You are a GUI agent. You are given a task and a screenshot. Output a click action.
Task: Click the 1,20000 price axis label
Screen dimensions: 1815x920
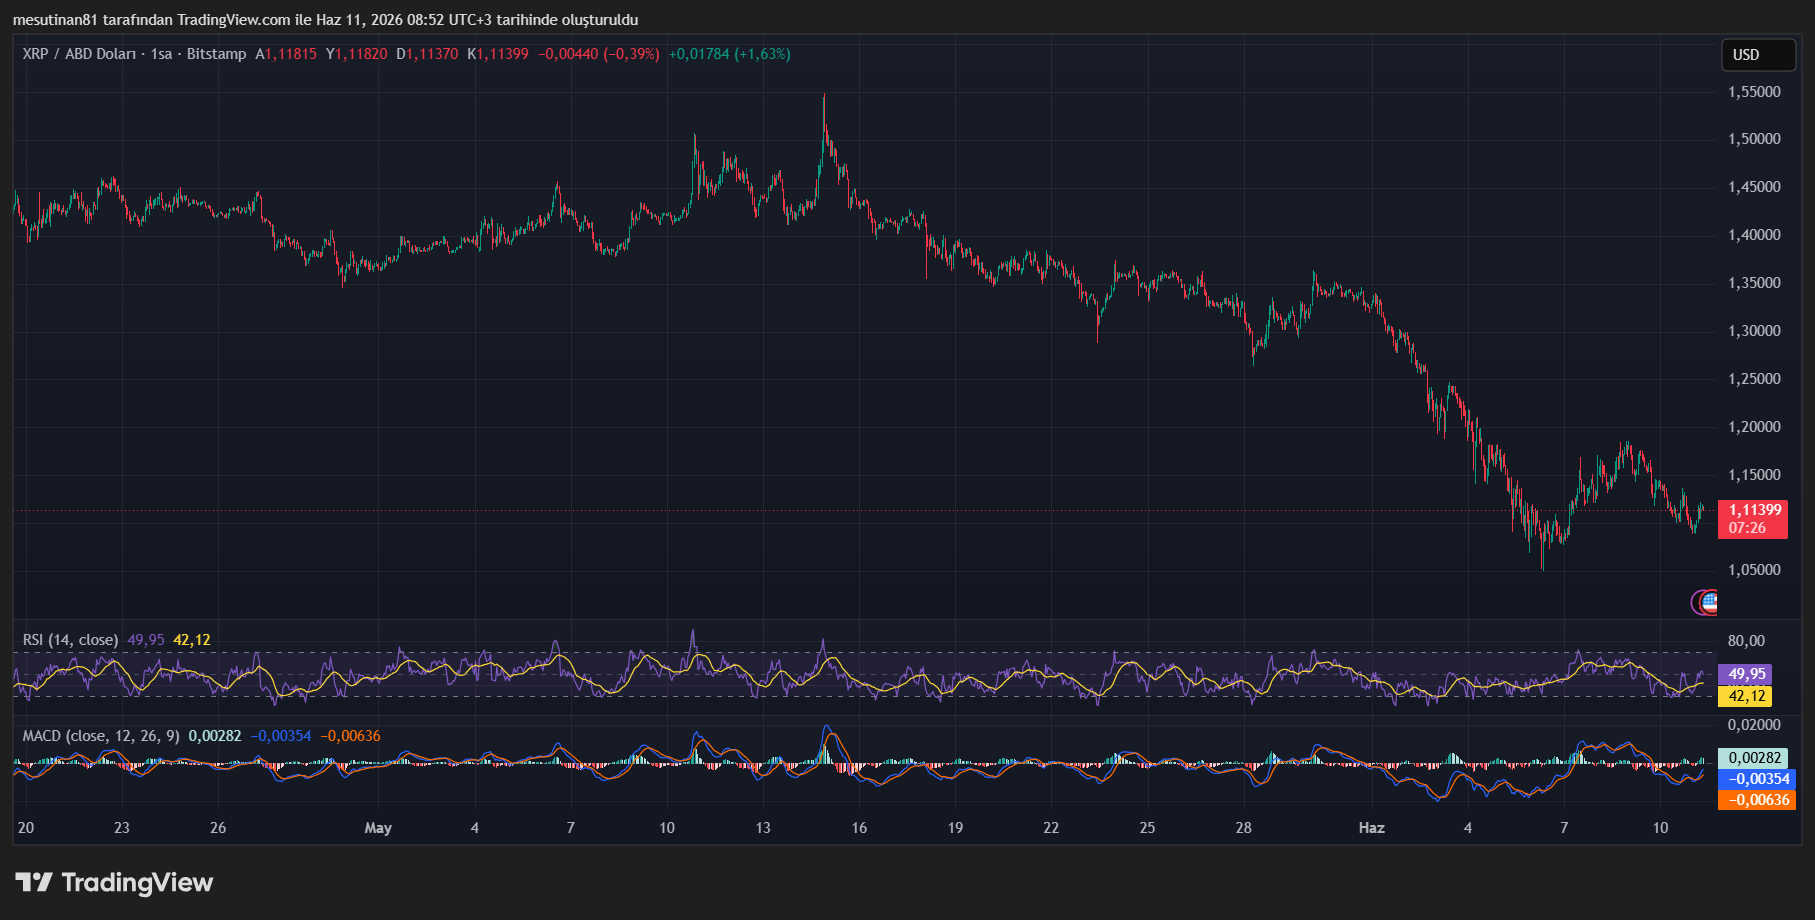tap(1754, 427)
